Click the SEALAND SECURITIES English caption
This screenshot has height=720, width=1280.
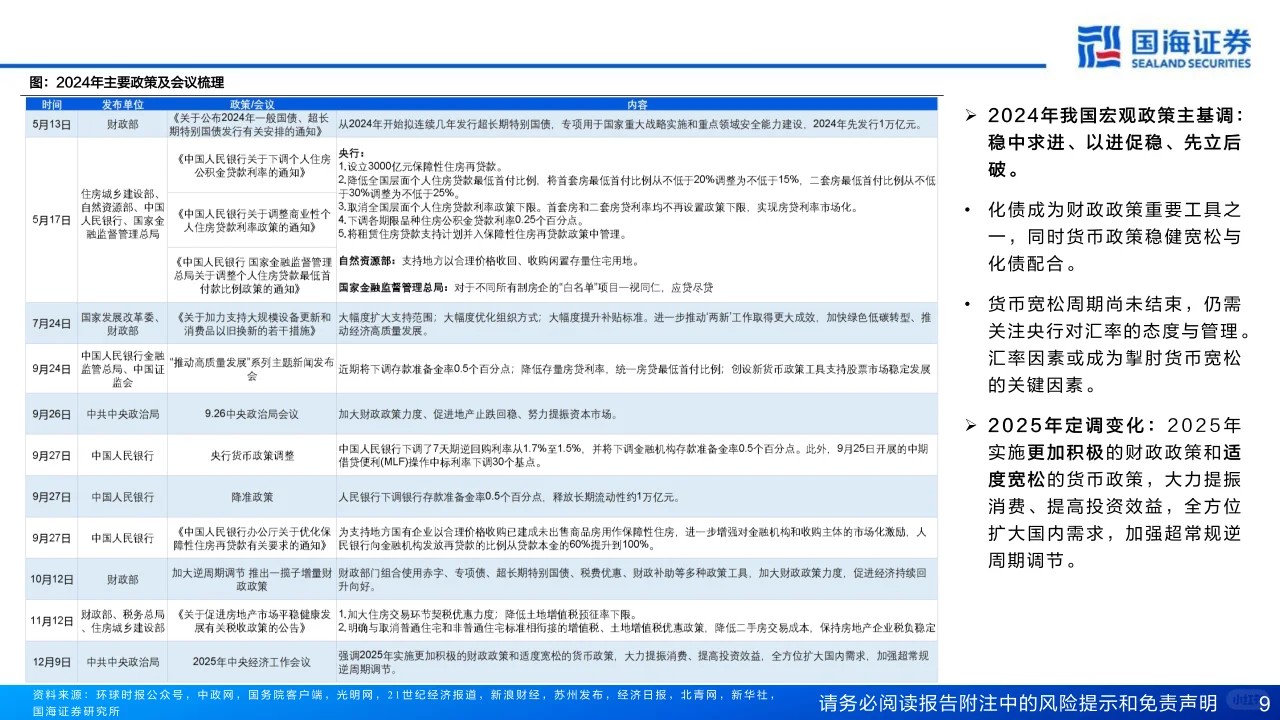point(1191,62)
